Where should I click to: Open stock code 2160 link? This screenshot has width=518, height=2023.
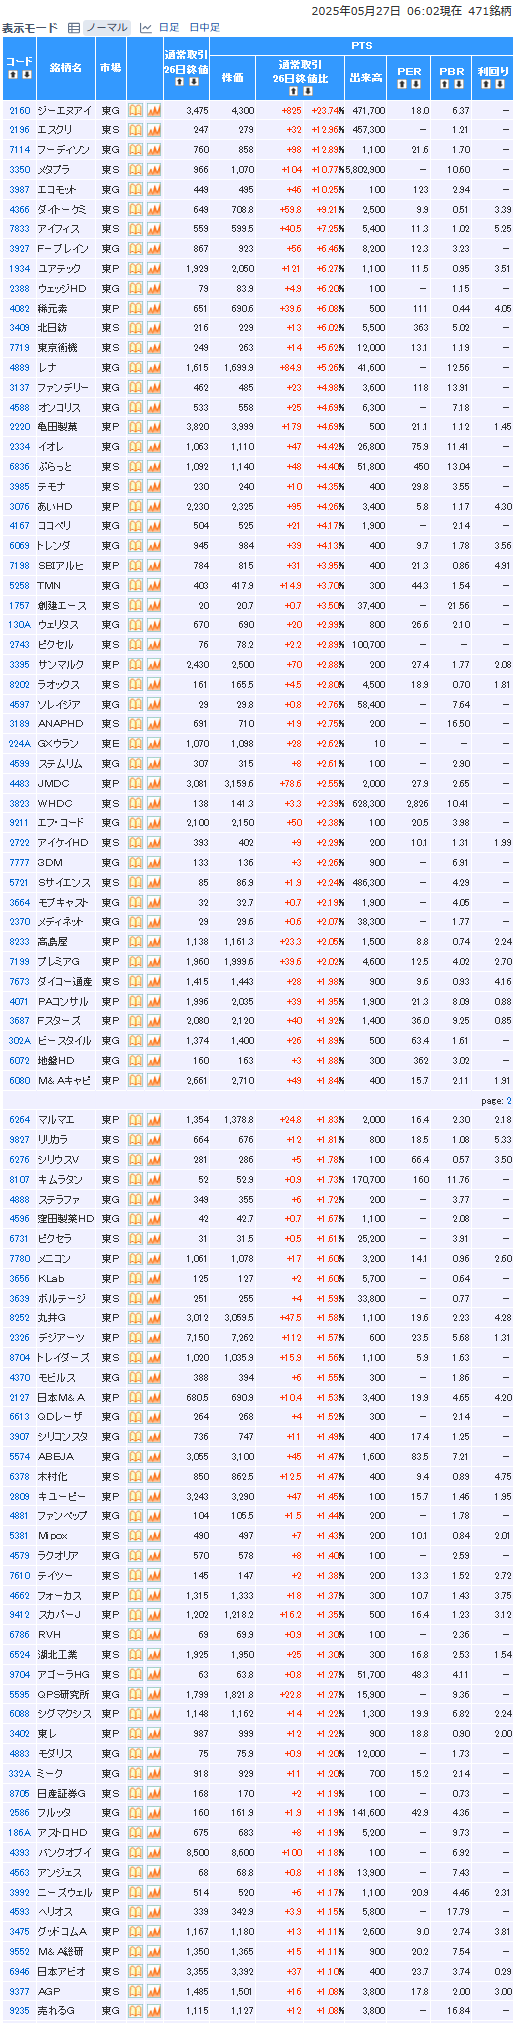(x=19, y=111)
